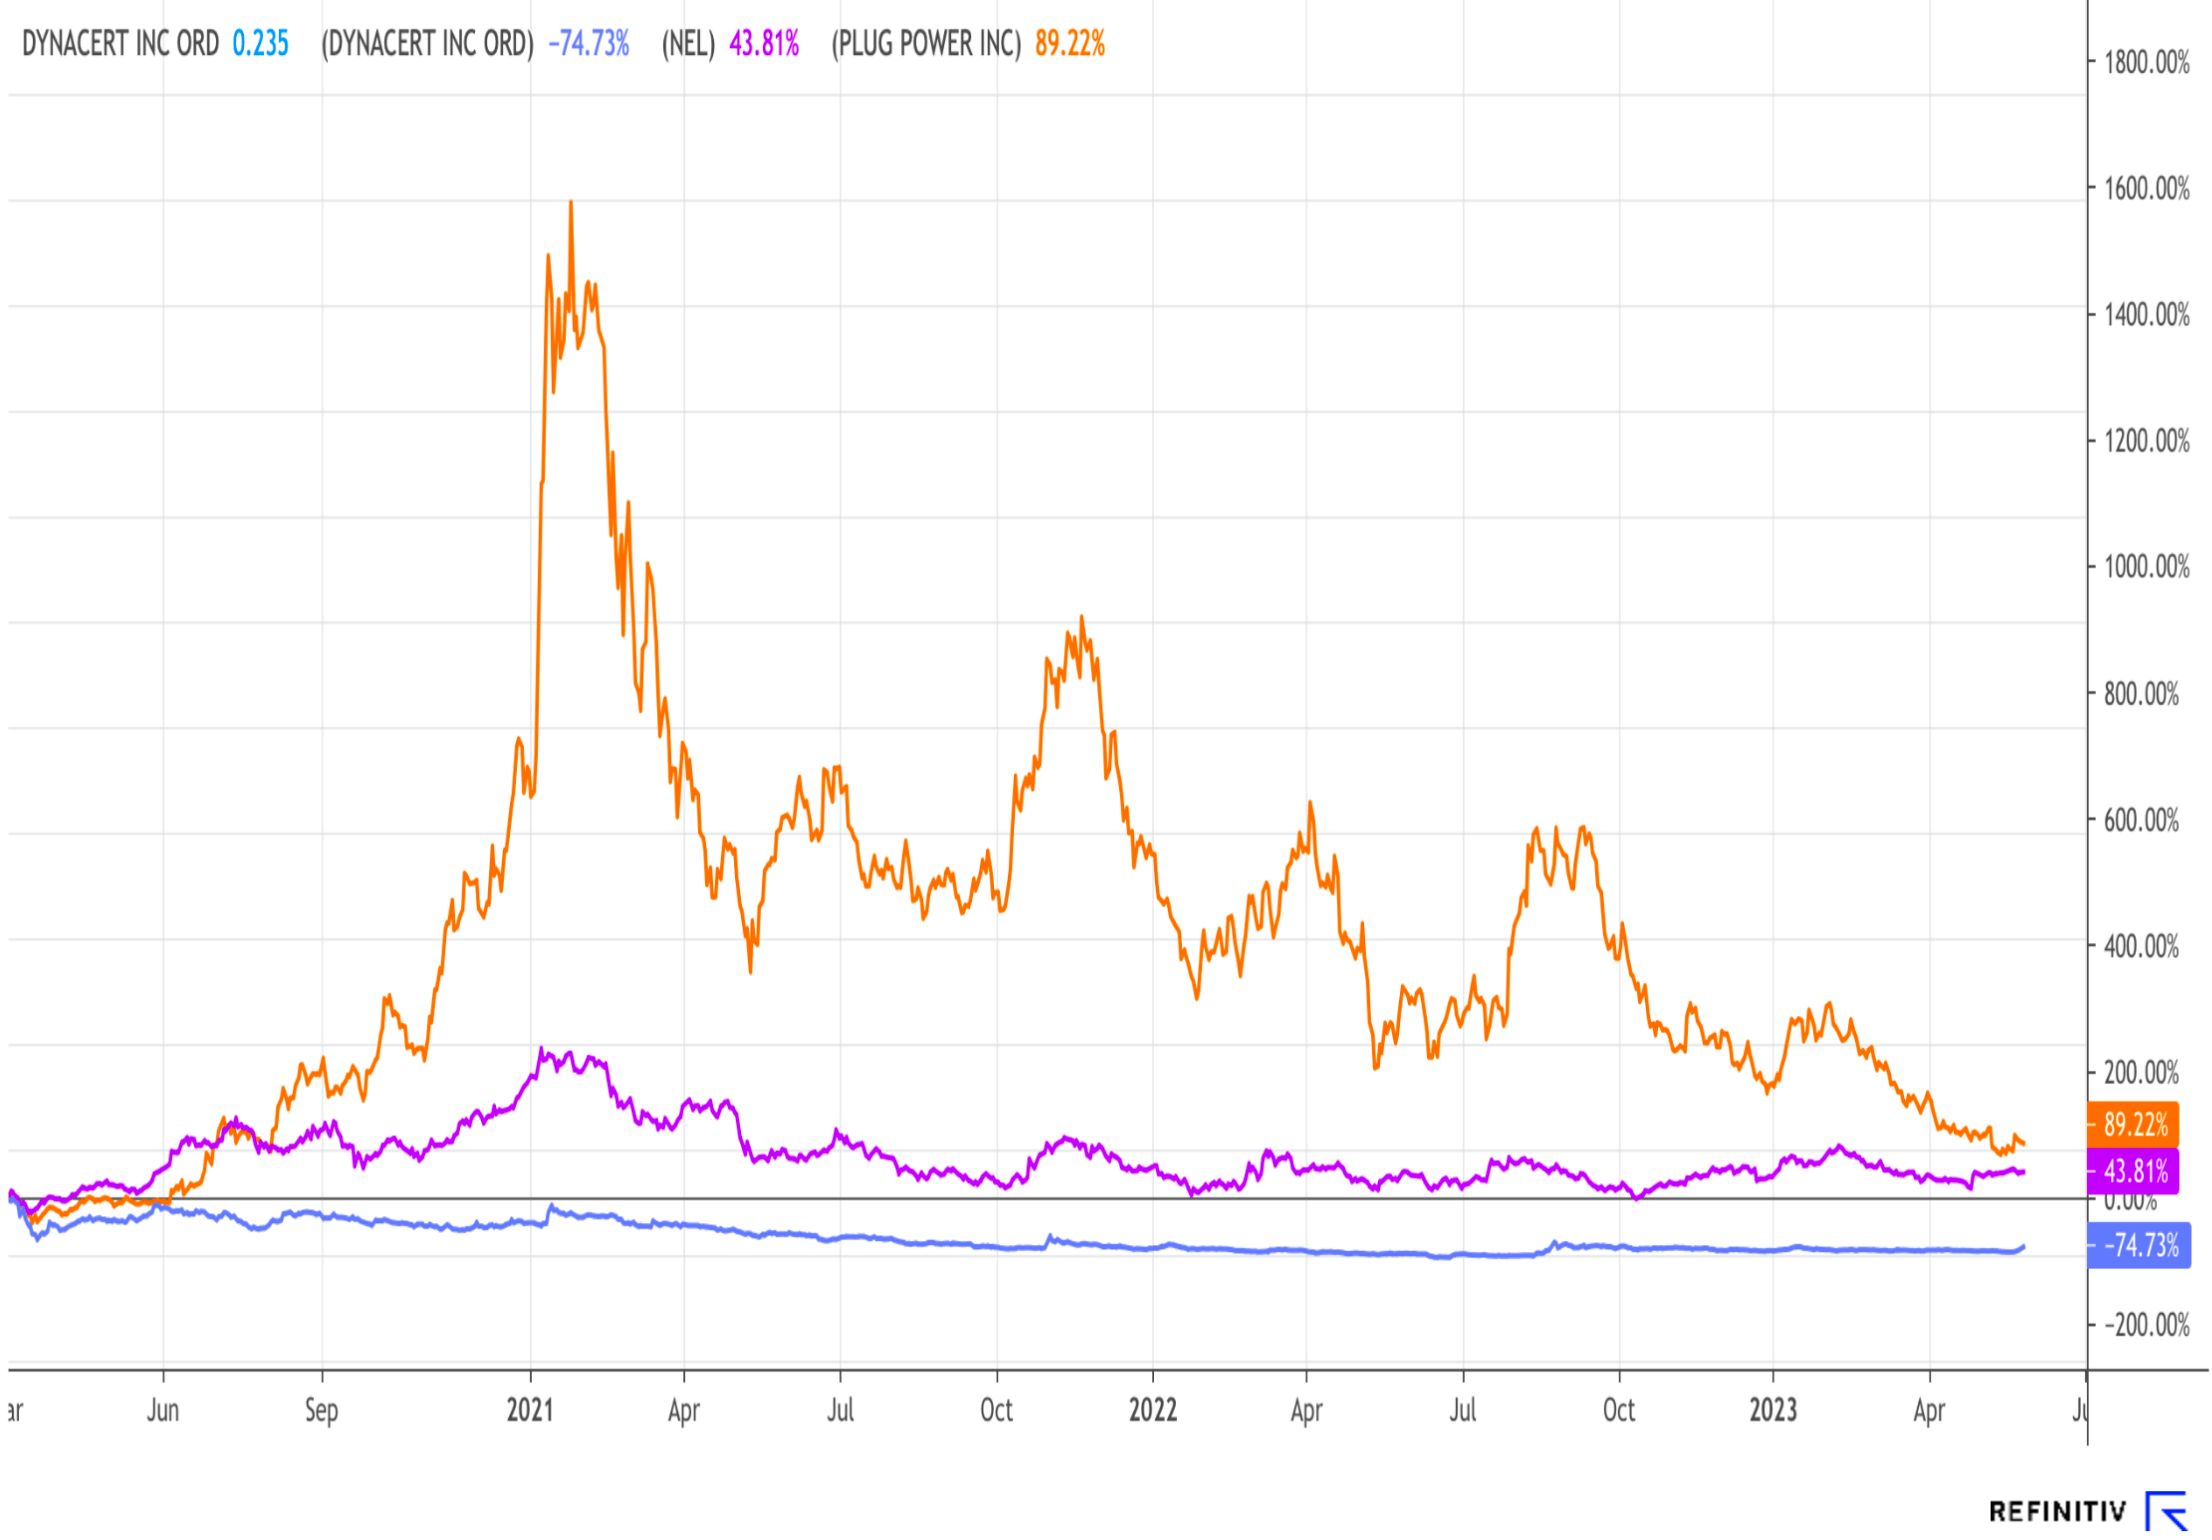Click the orange 89.22% price tag
Image resolution: width=2212 pixels, height=1540 pixels.
tap(2134, 1125)
